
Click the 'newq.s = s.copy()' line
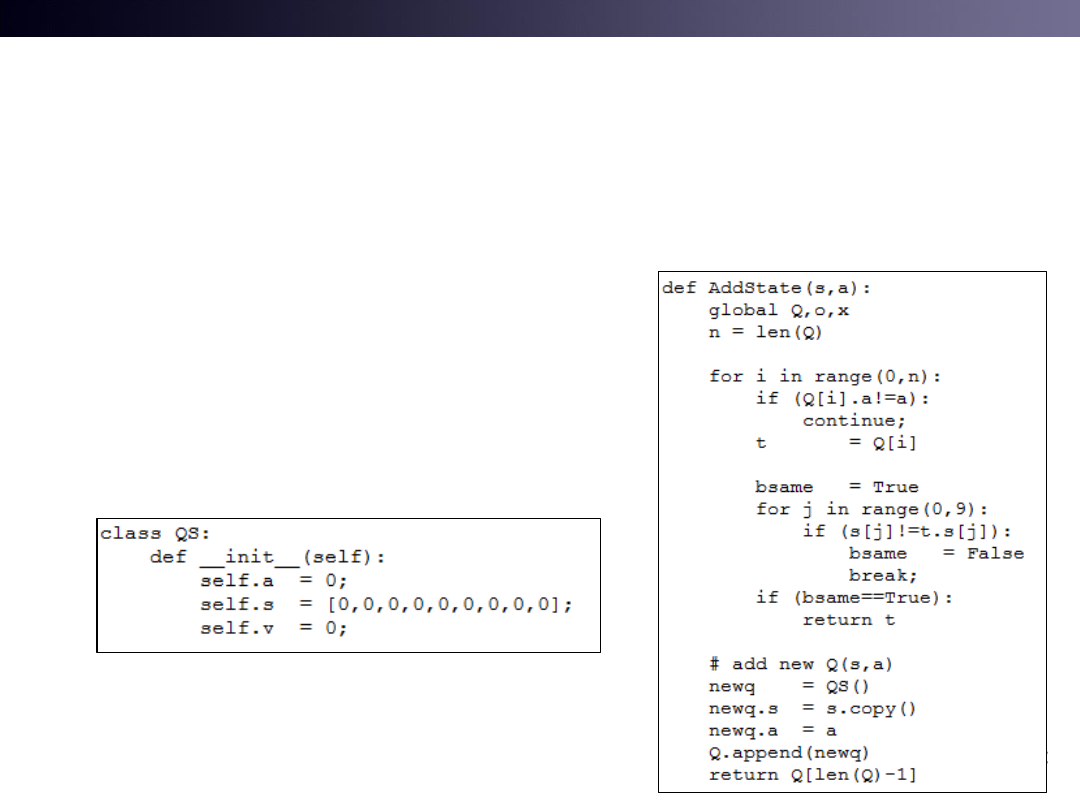point(813,708)
